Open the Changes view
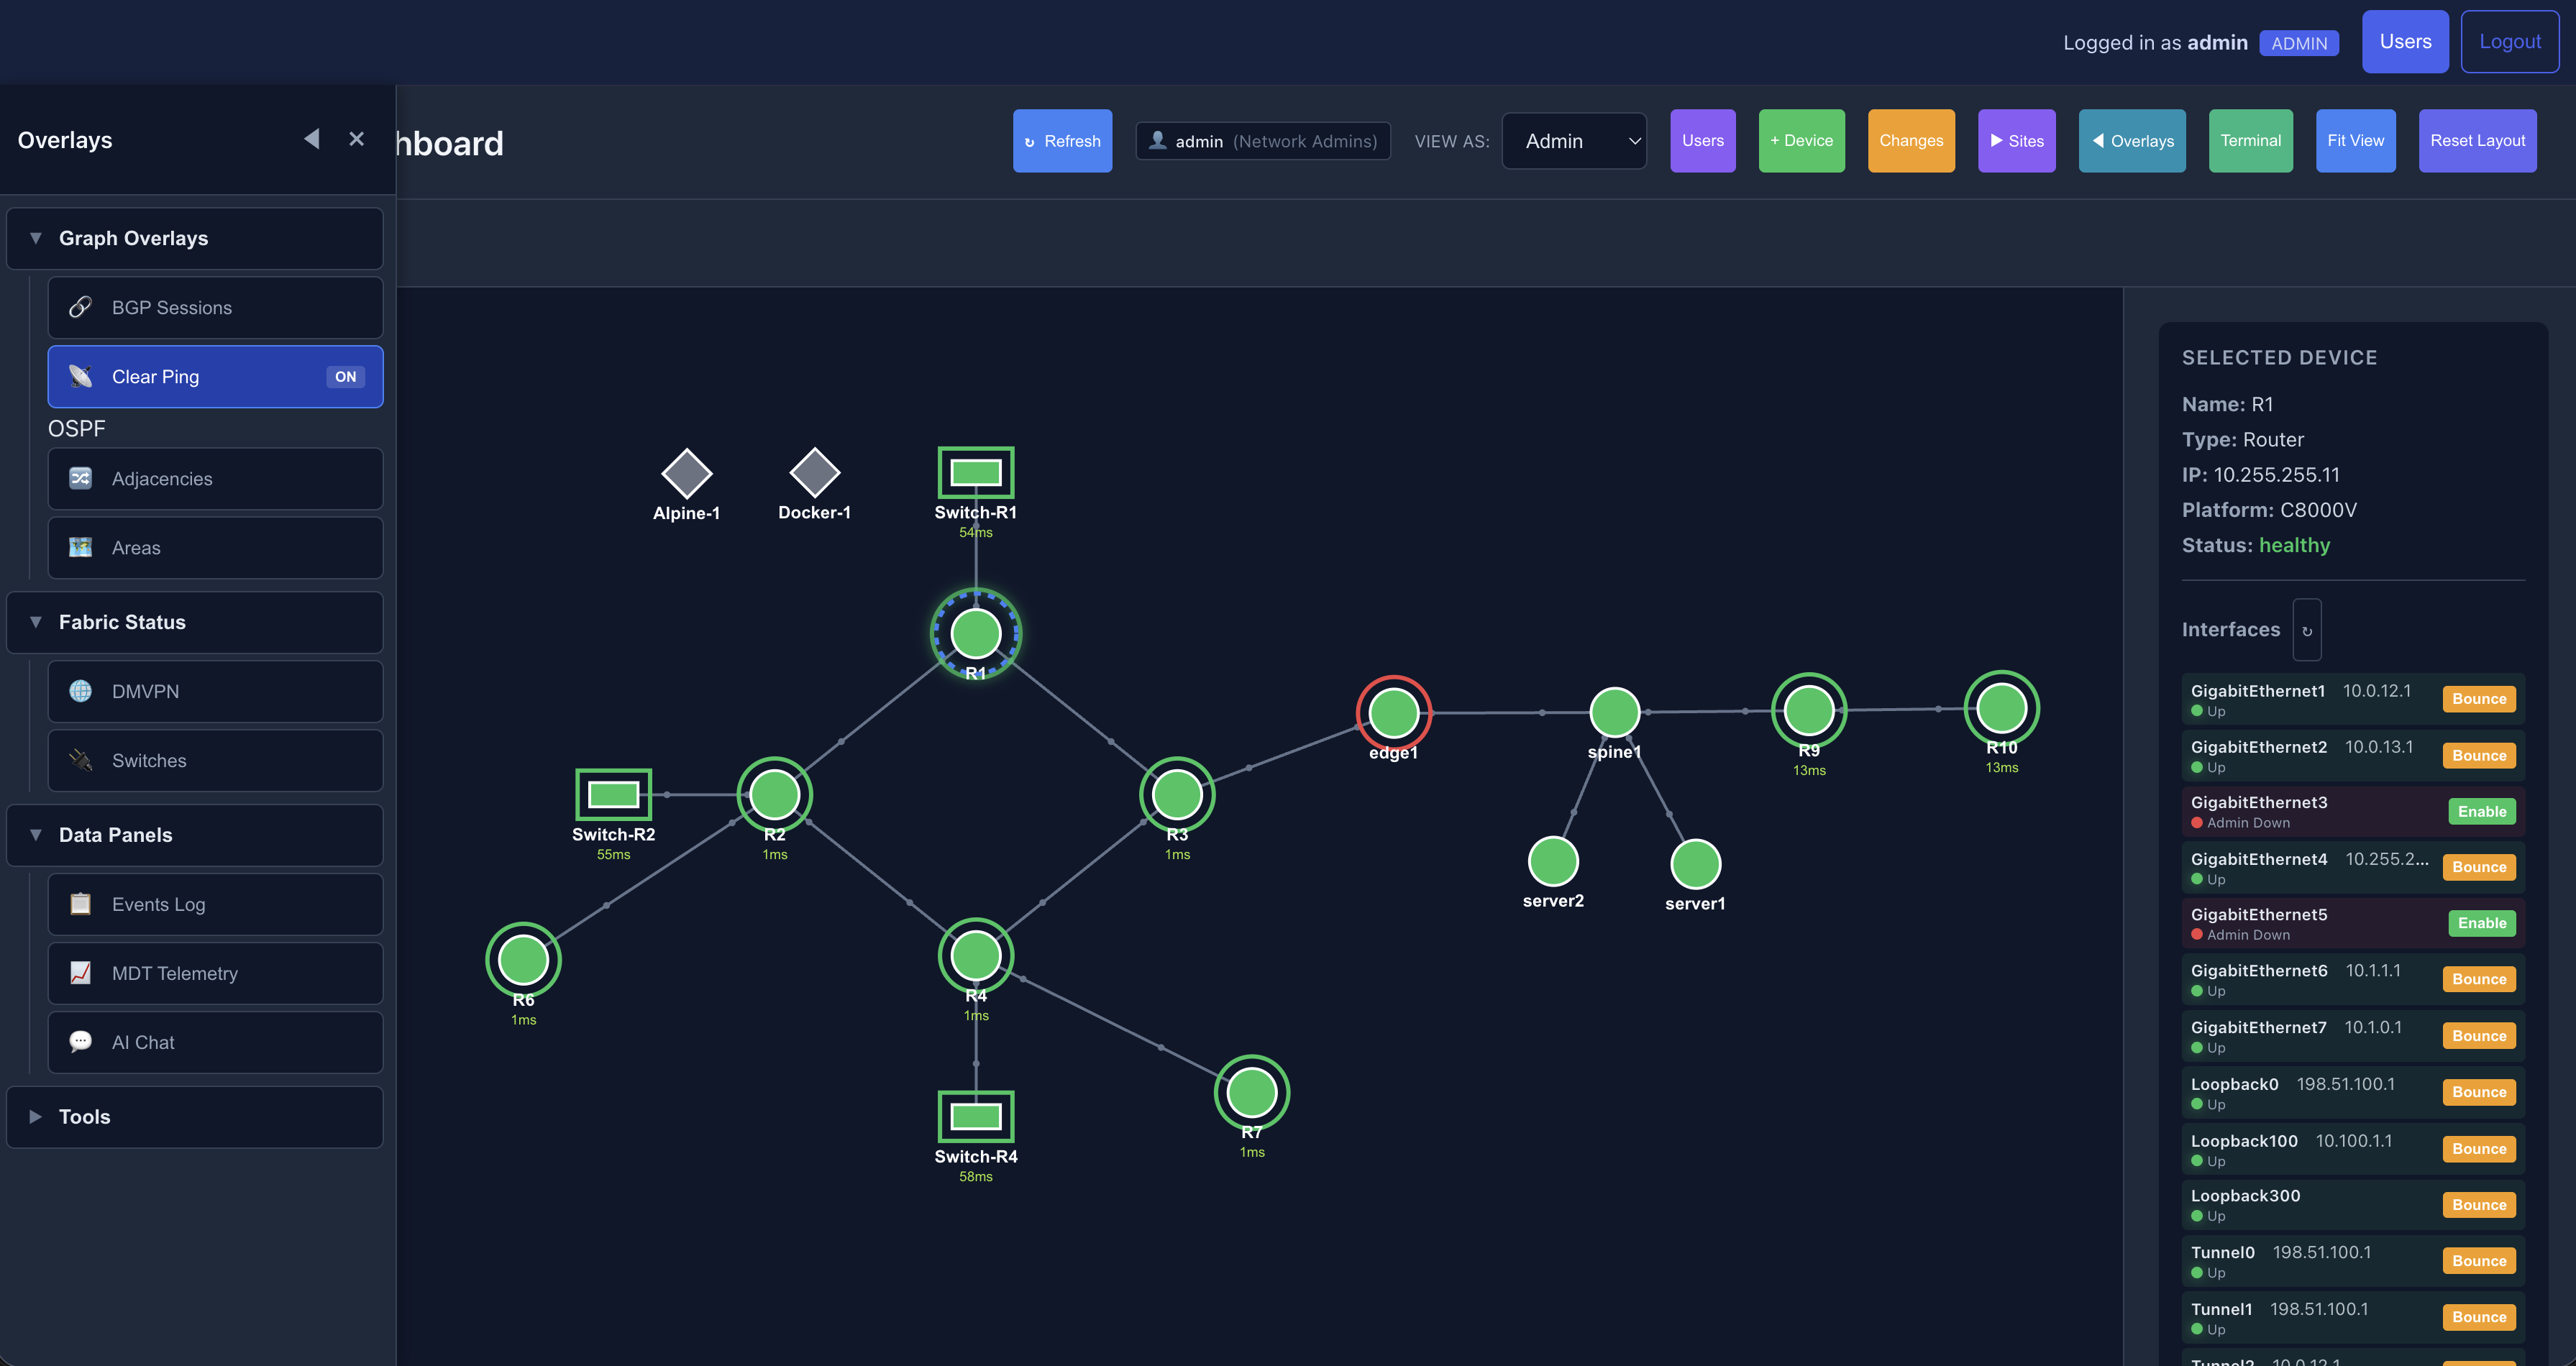This screenshot has height=1366, width=2576. click(x=1911, y=141)
